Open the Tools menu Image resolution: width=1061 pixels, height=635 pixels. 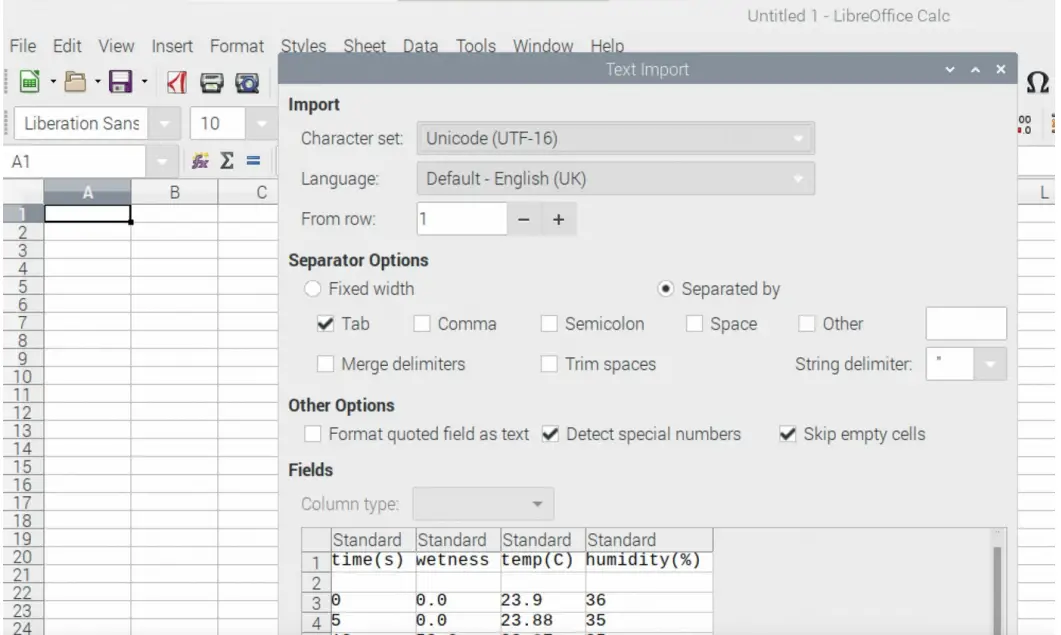coord(476,45)
